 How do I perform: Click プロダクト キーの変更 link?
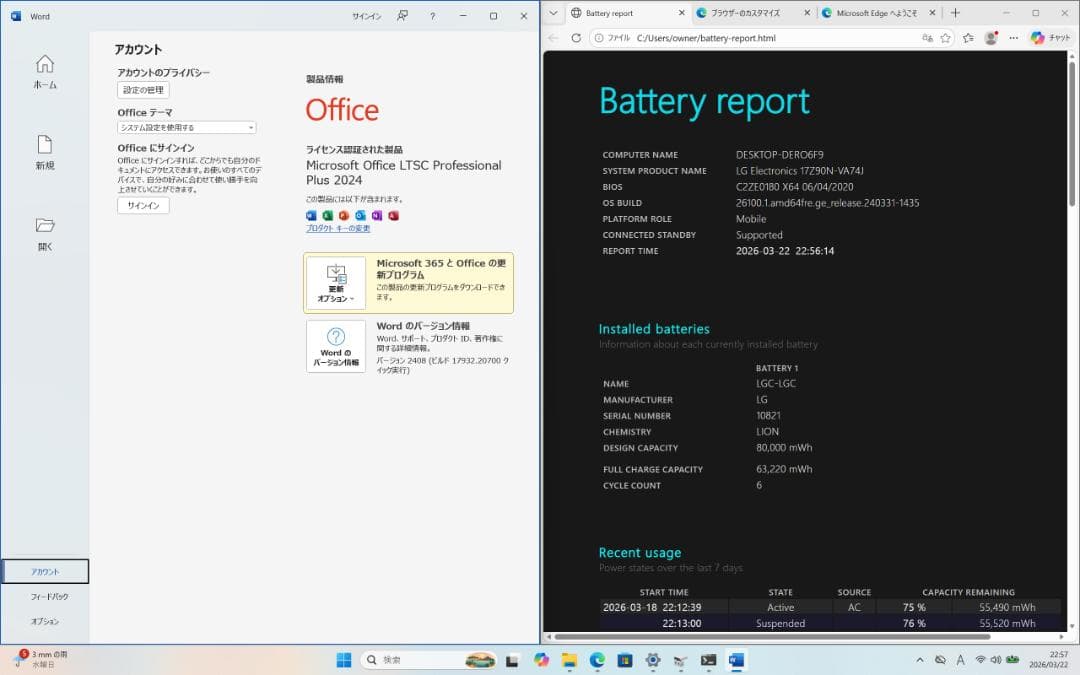tap(338, 229)
